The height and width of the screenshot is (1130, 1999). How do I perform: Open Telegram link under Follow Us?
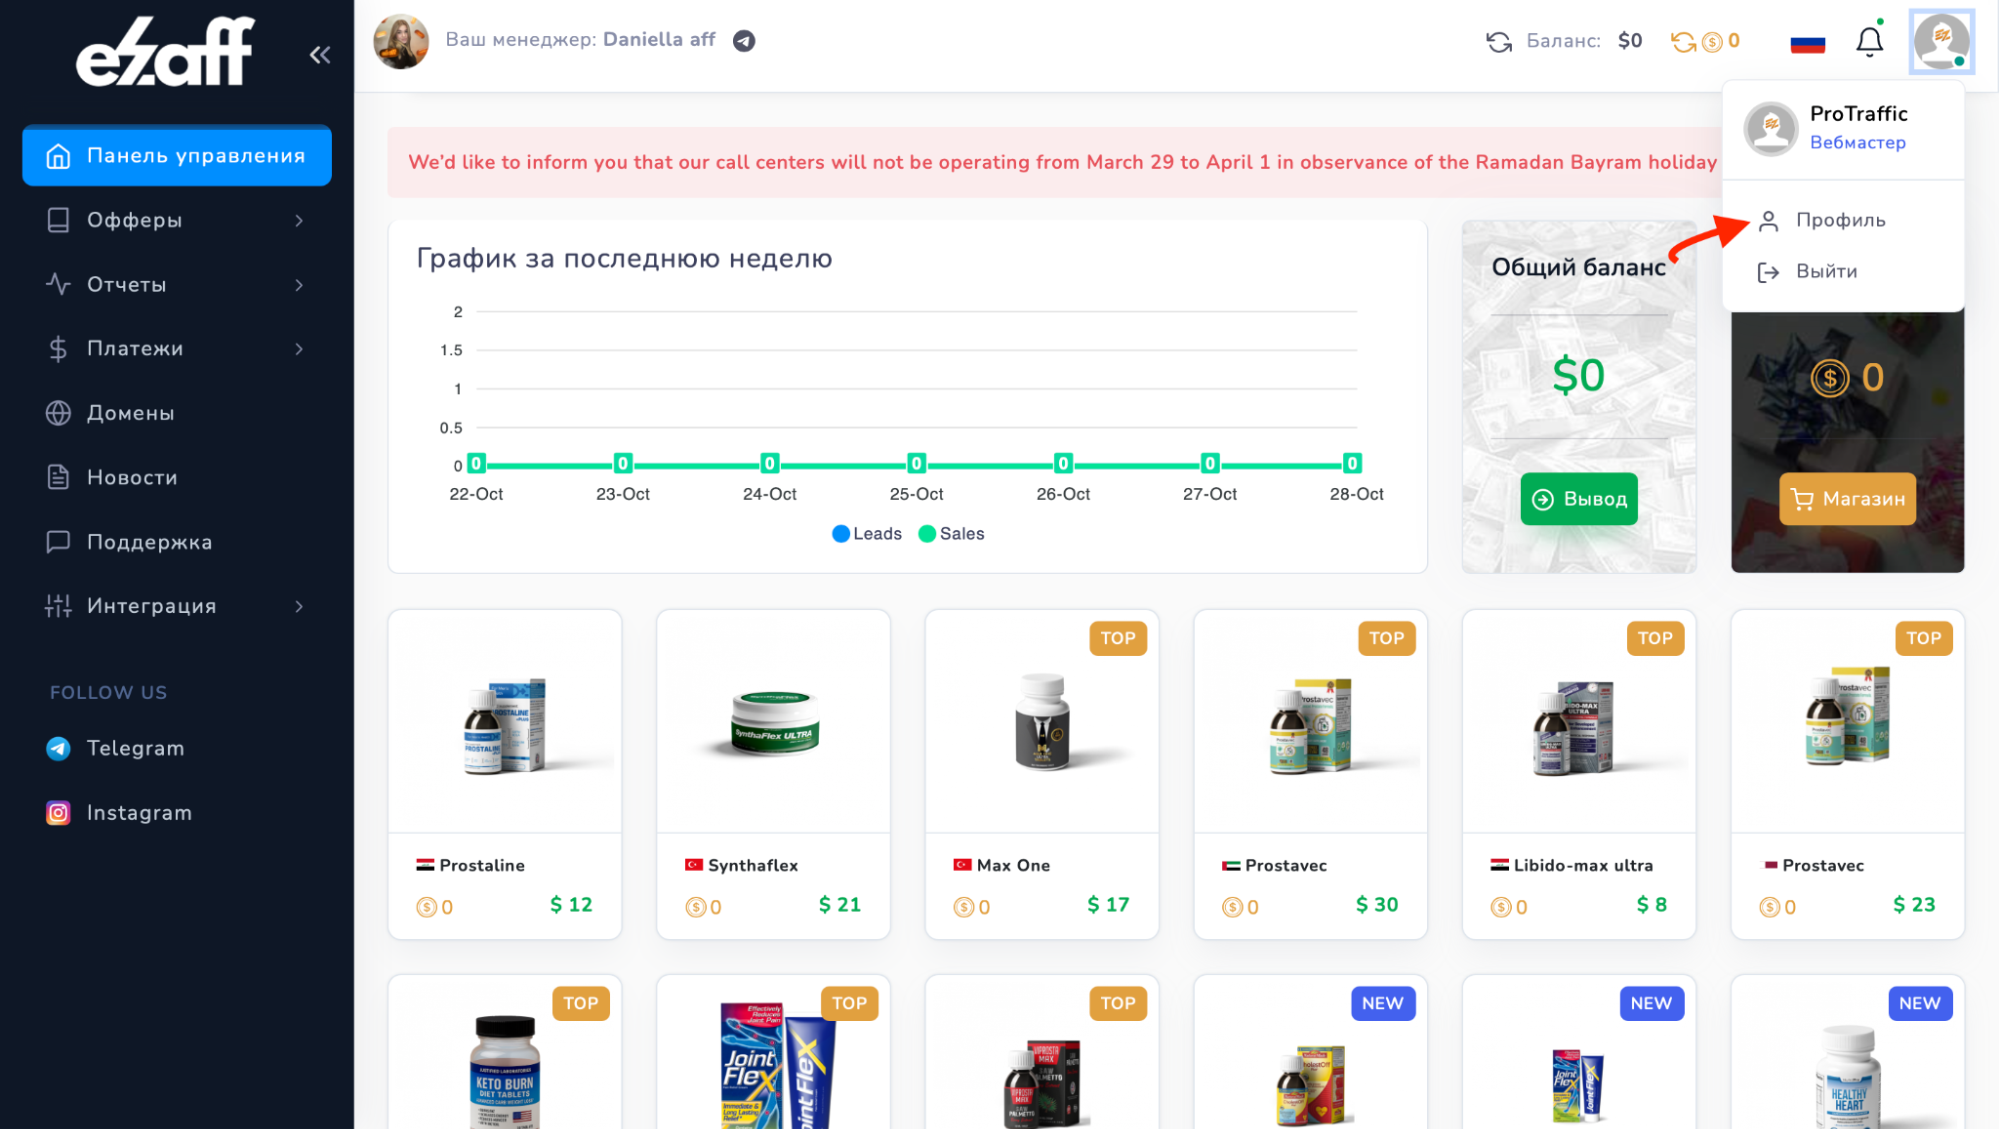[135, 748]
